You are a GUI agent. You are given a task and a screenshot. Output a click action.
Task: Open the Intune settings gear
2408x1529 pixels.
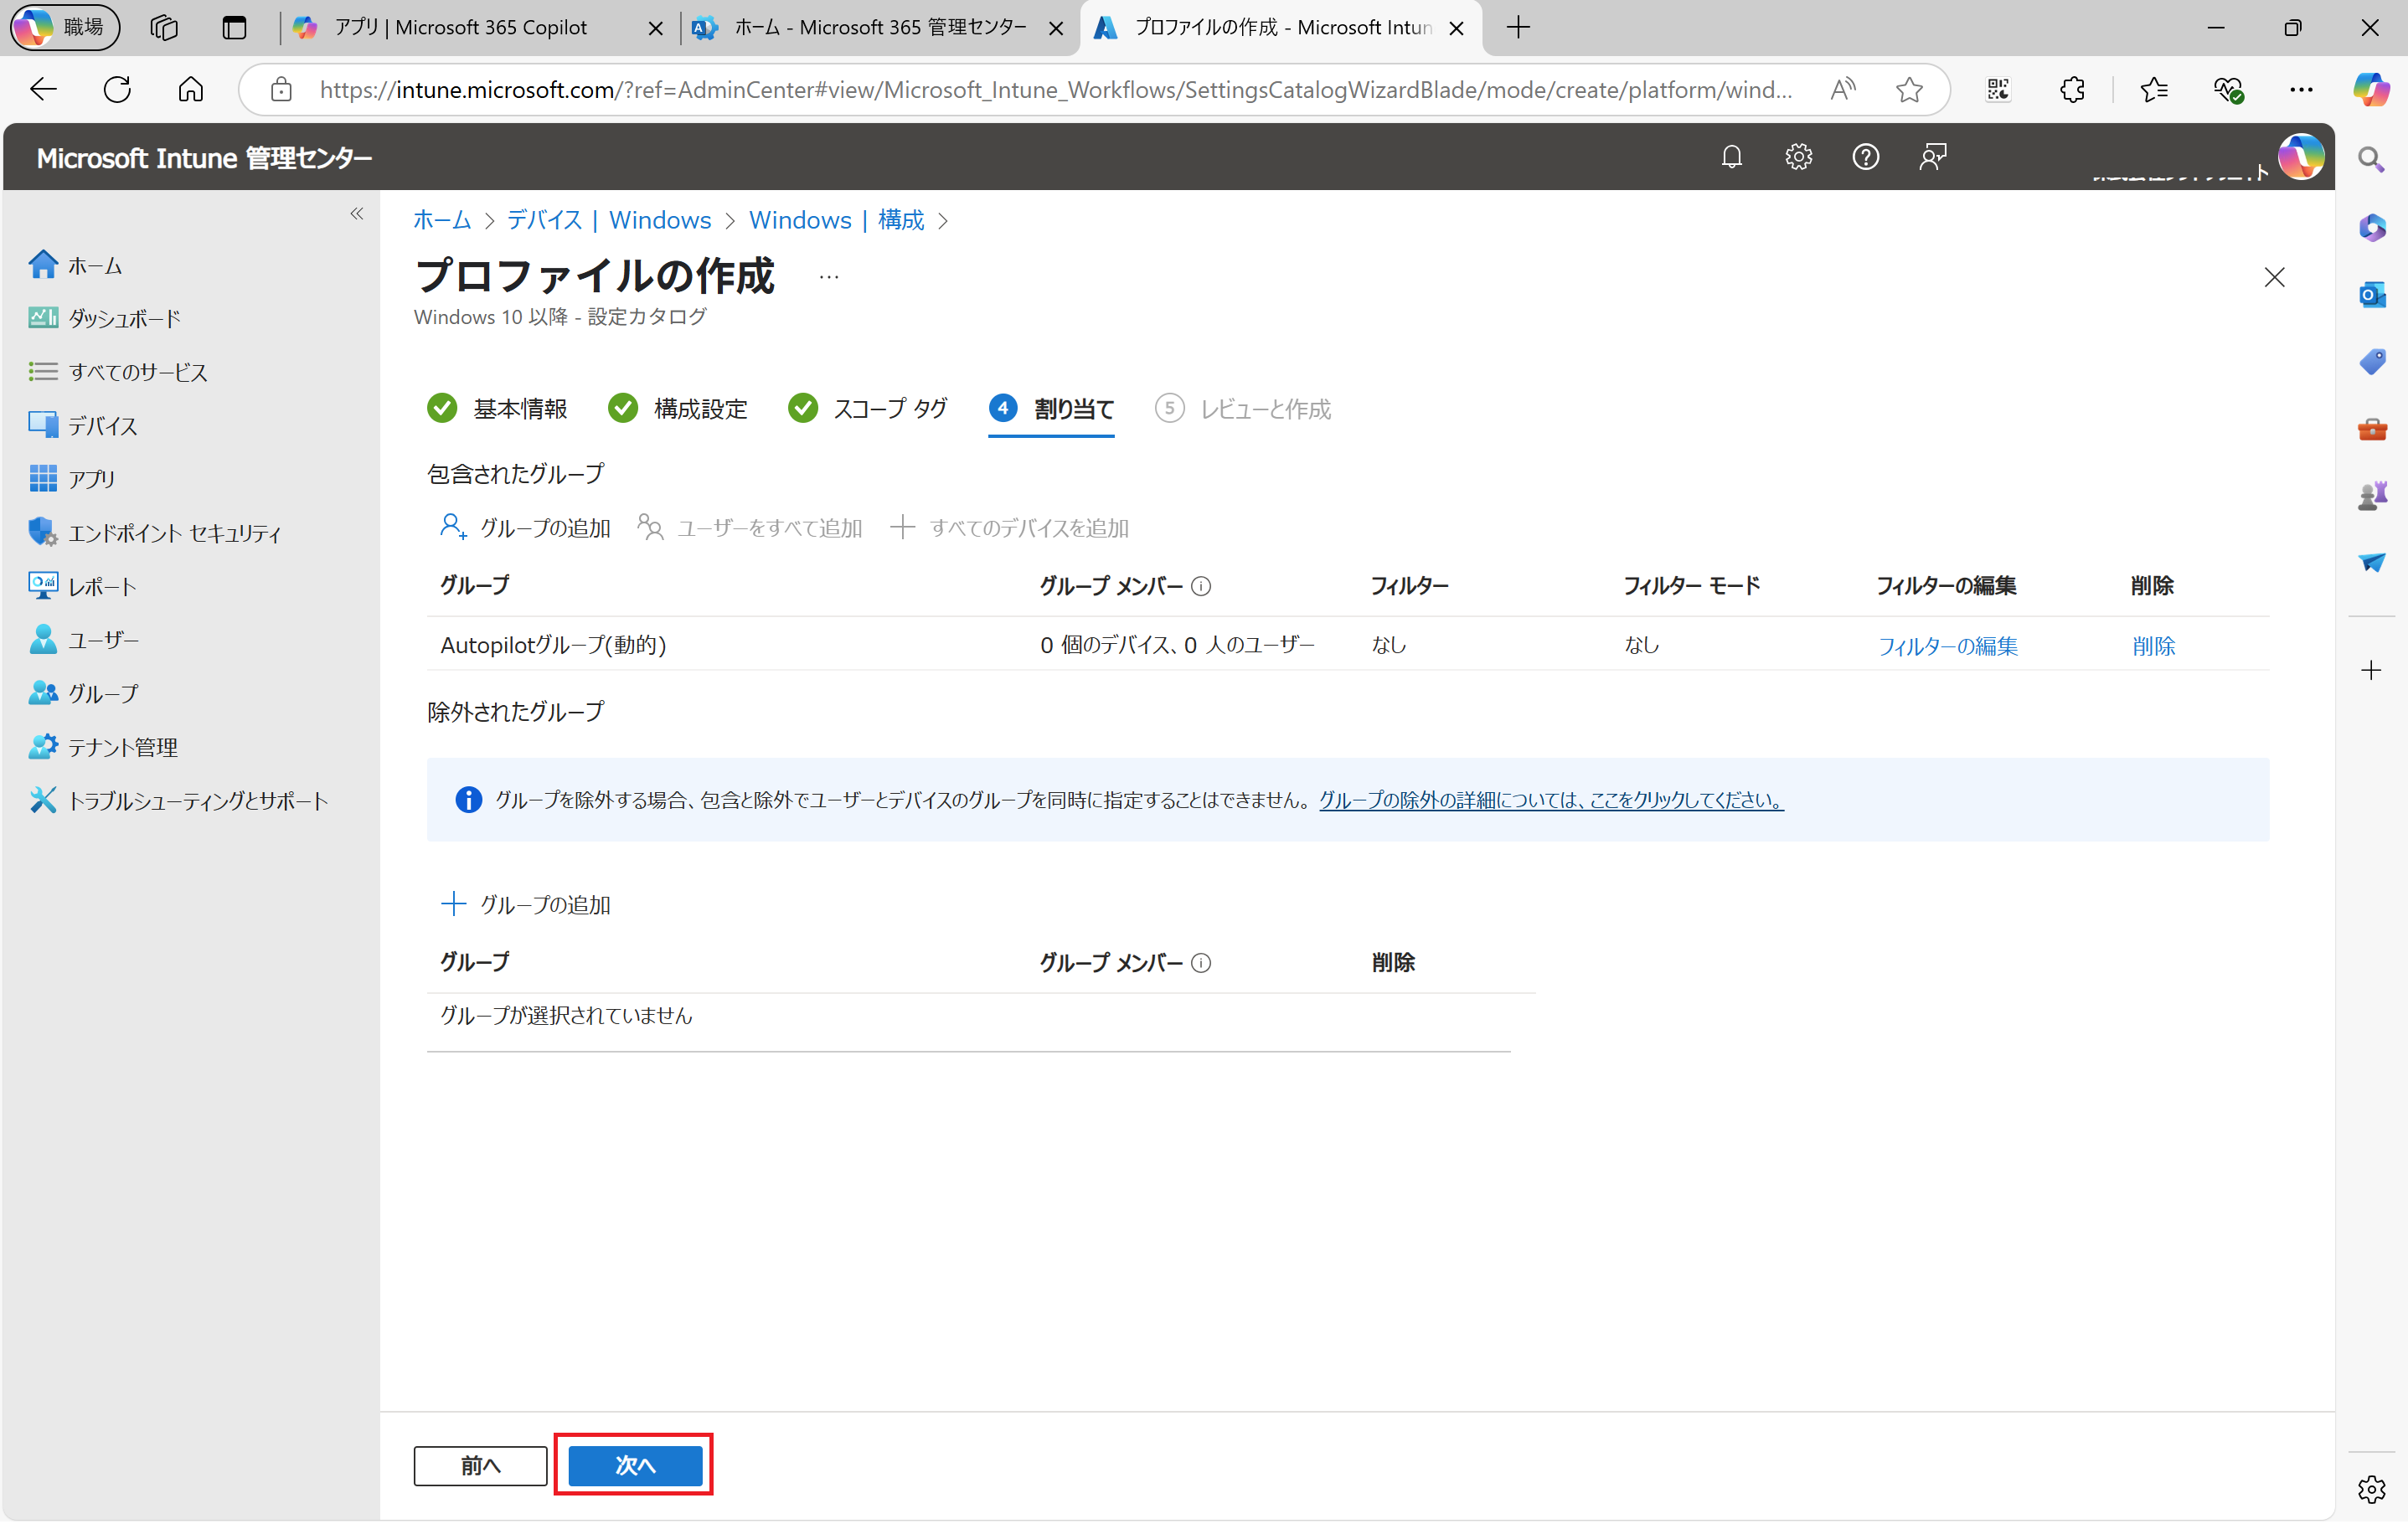click(x=1798, y=156)
